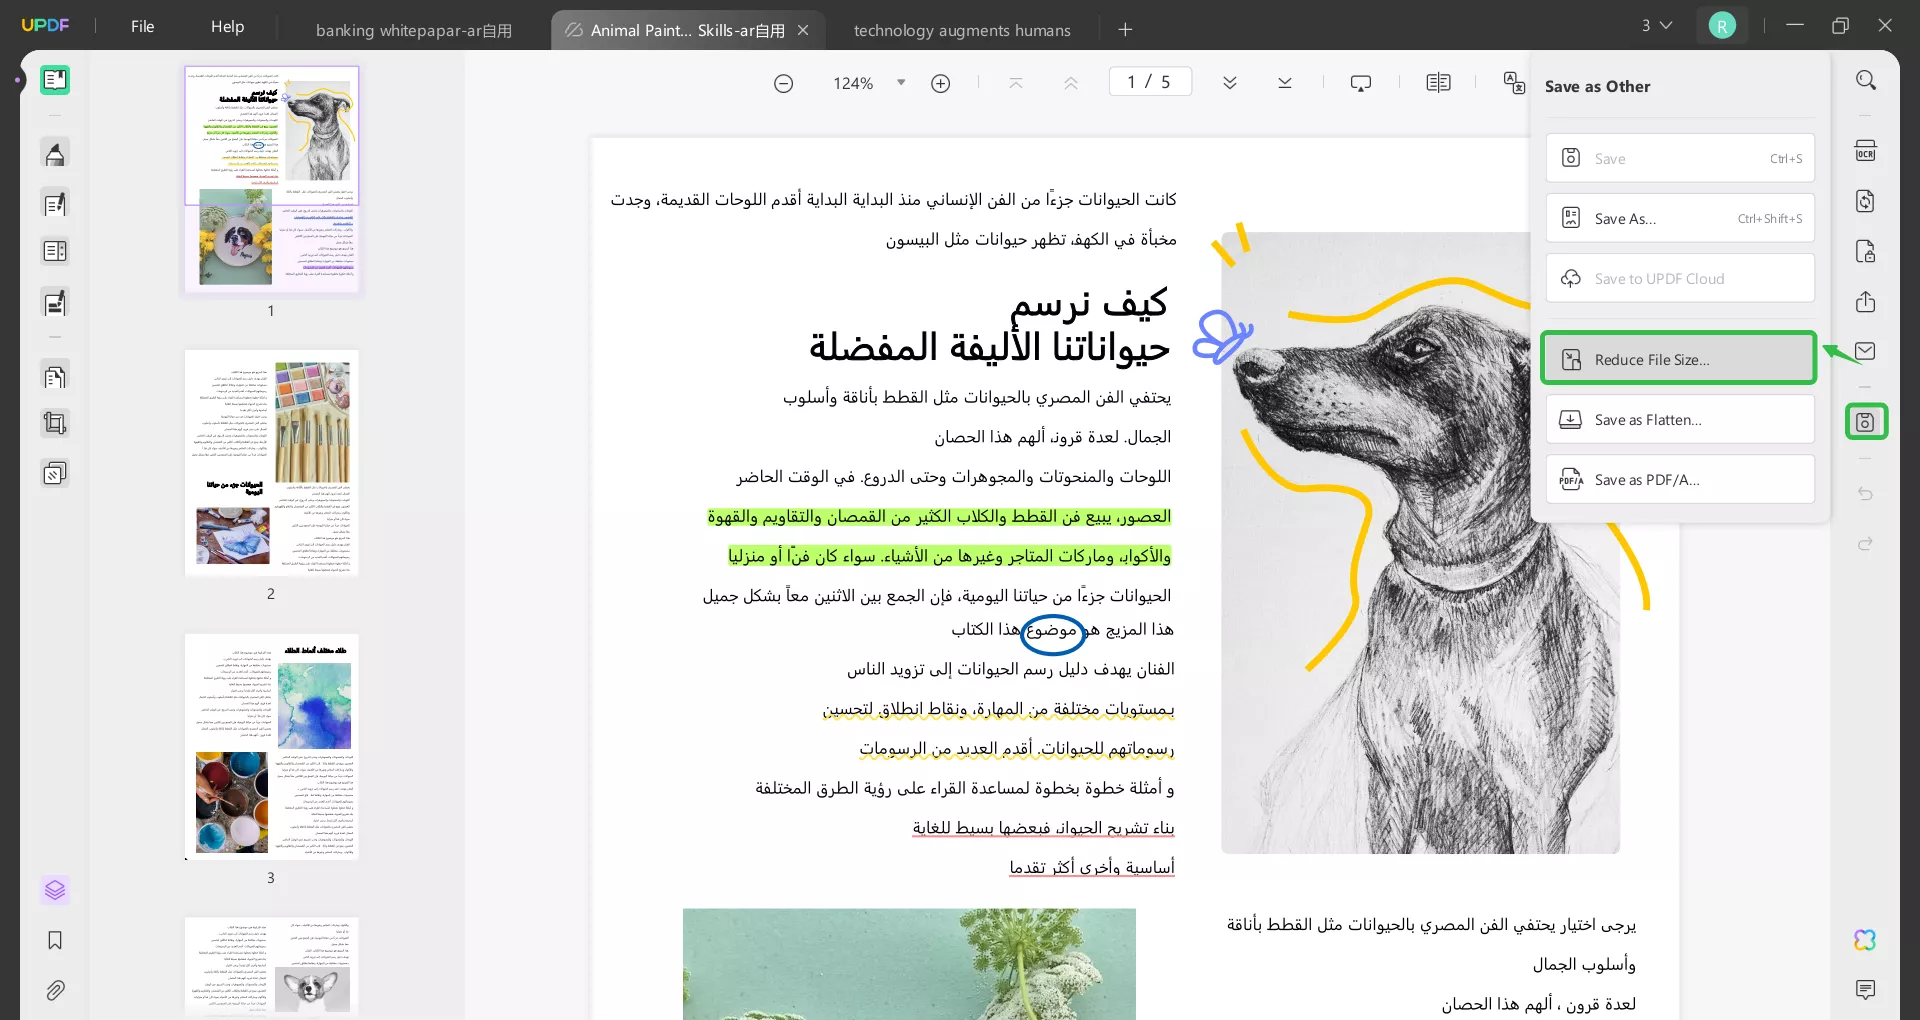Select the Crop Pages tool
Image resolution: width=1920 pixels, height=1020 pixels.
click(55, 423)
